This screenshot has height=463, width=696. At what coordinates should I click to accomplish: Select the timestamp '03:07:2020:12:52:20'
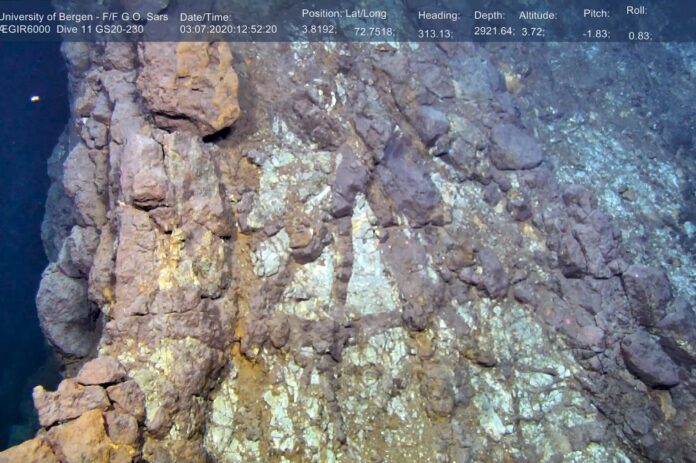228,30
